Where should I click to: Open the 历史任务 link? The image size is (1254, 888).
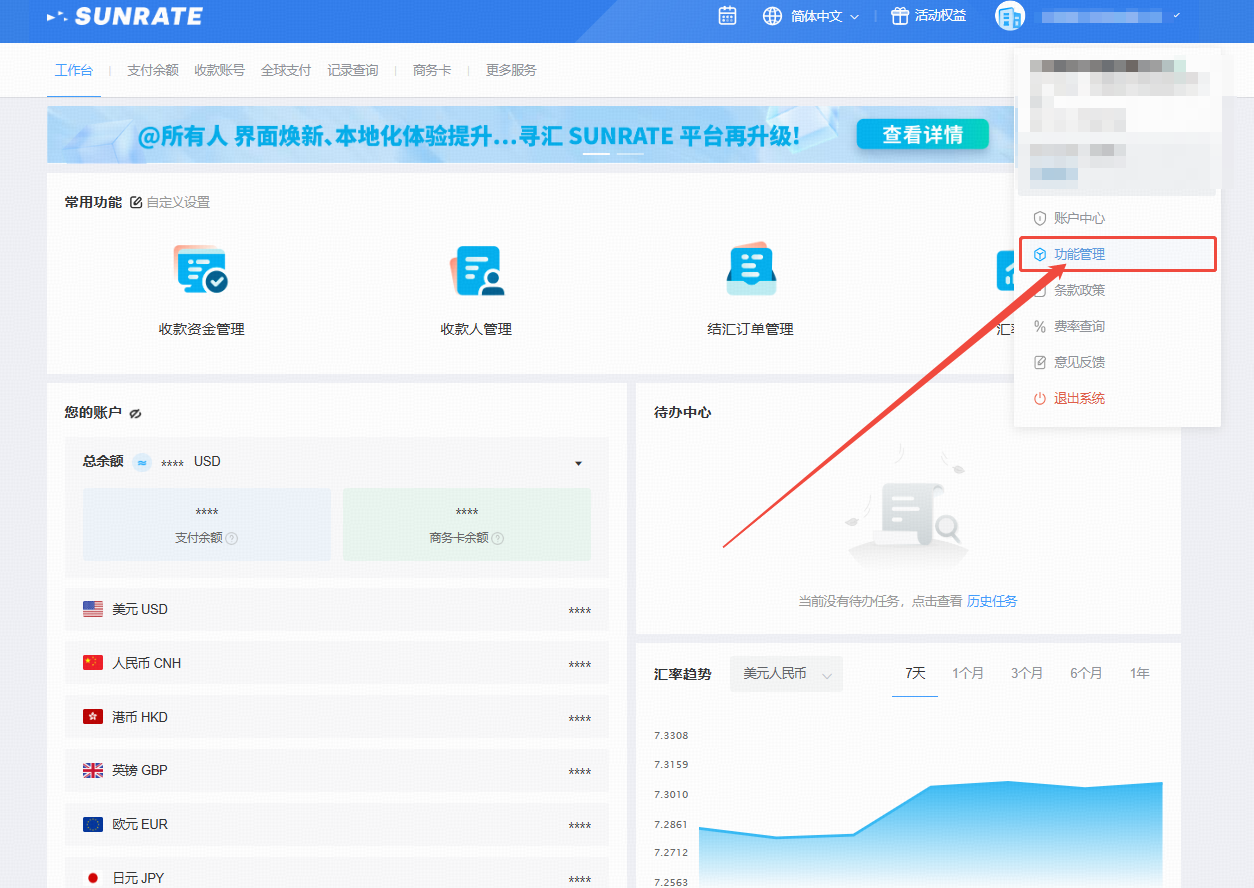pyautogui.click(x=992, y=601)
